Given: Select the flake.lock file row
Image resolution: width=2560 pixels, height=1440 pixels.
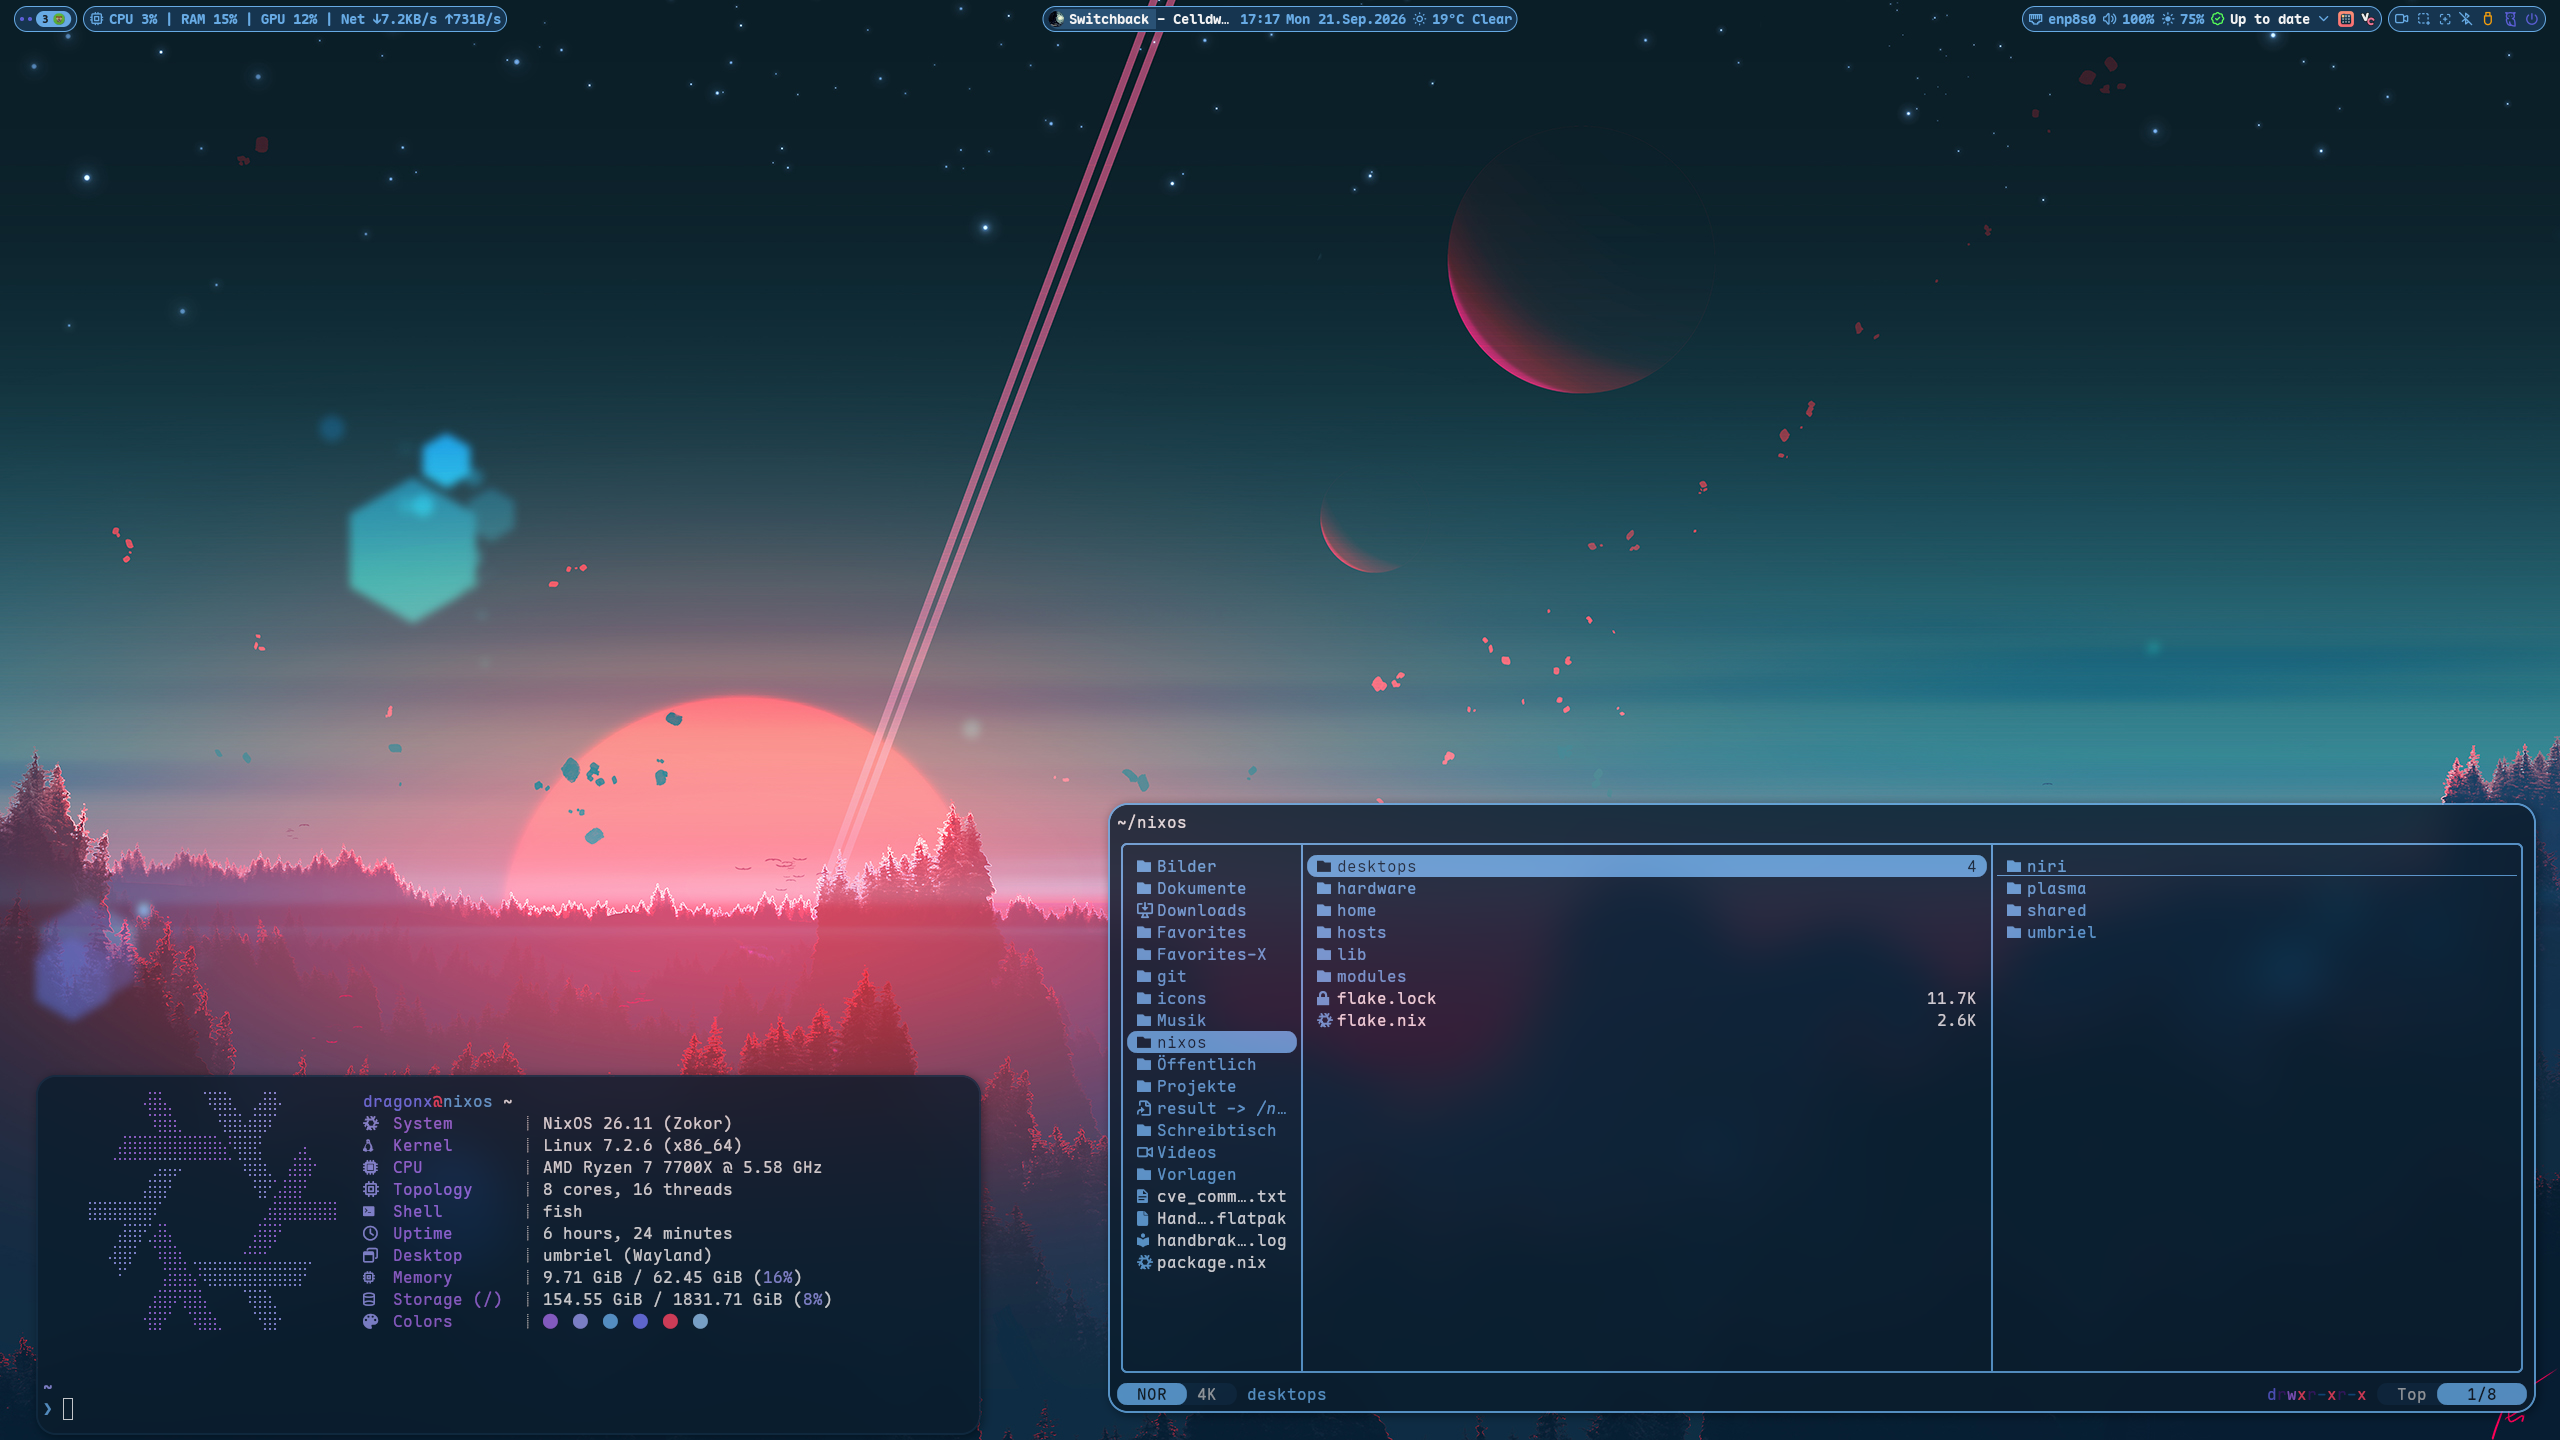Looking at the screenshot, I should [1646, 998].
